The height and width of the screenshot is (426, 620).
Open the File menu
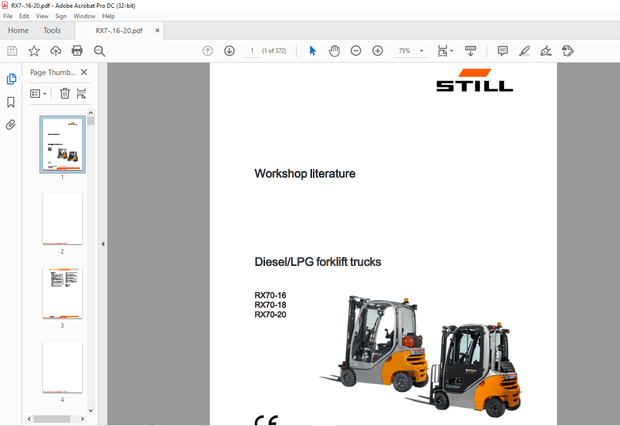8,16
